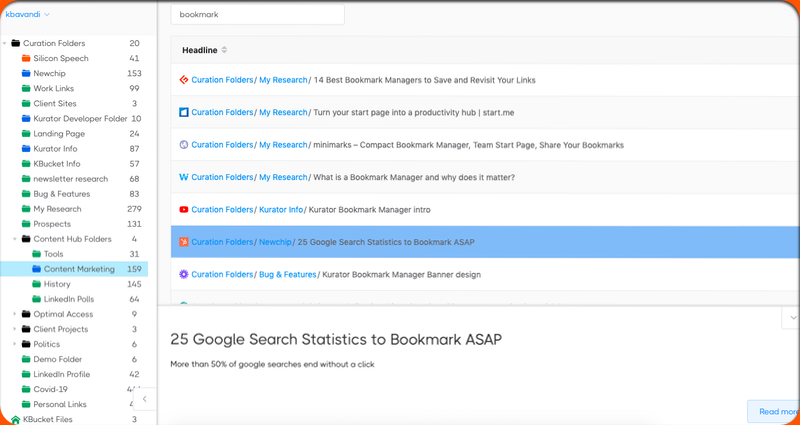
Task: Click the Prospects folder icon
Action: 26,224
